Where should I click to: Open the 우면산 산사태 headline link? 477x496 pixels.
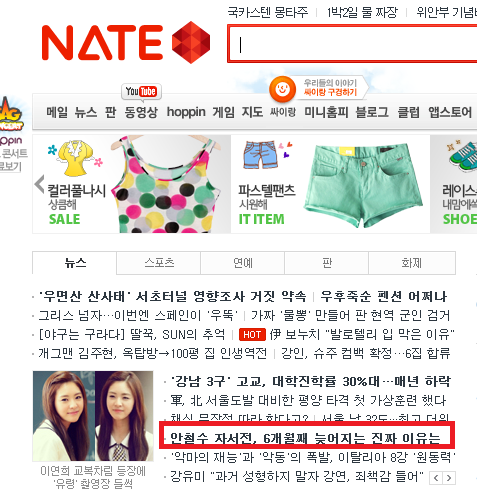click(x=172, y=296)
